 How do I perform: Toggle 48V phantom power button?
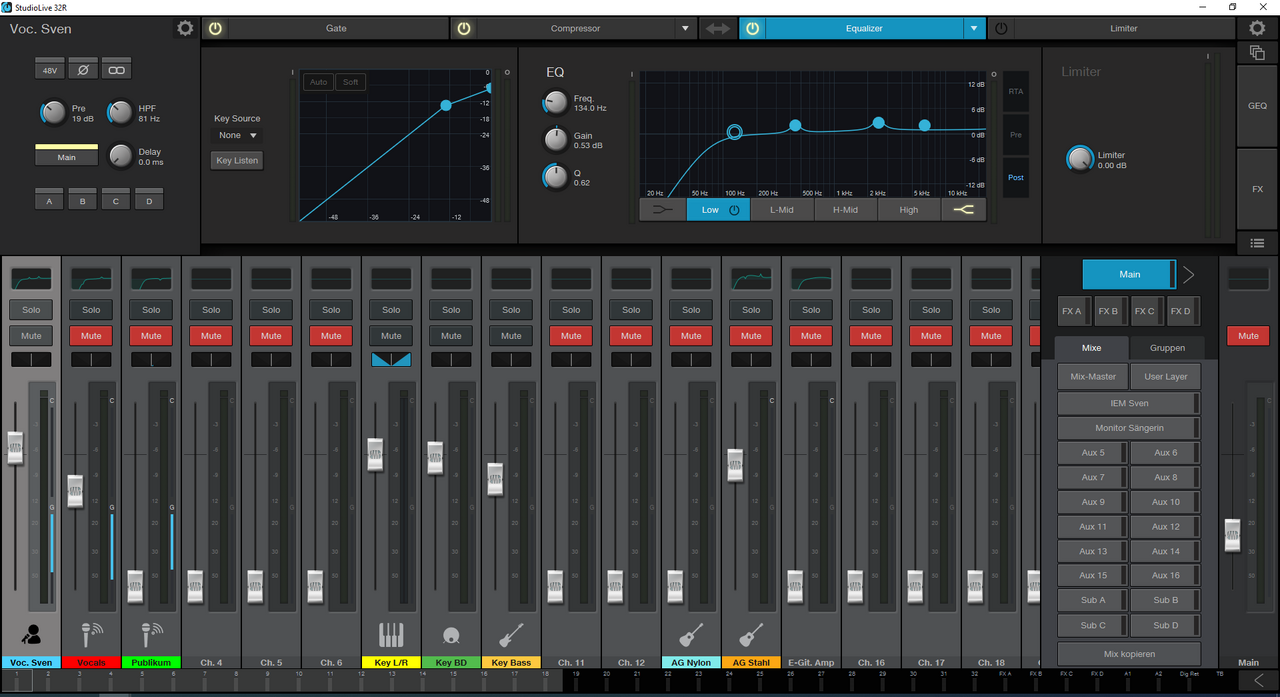49,70
